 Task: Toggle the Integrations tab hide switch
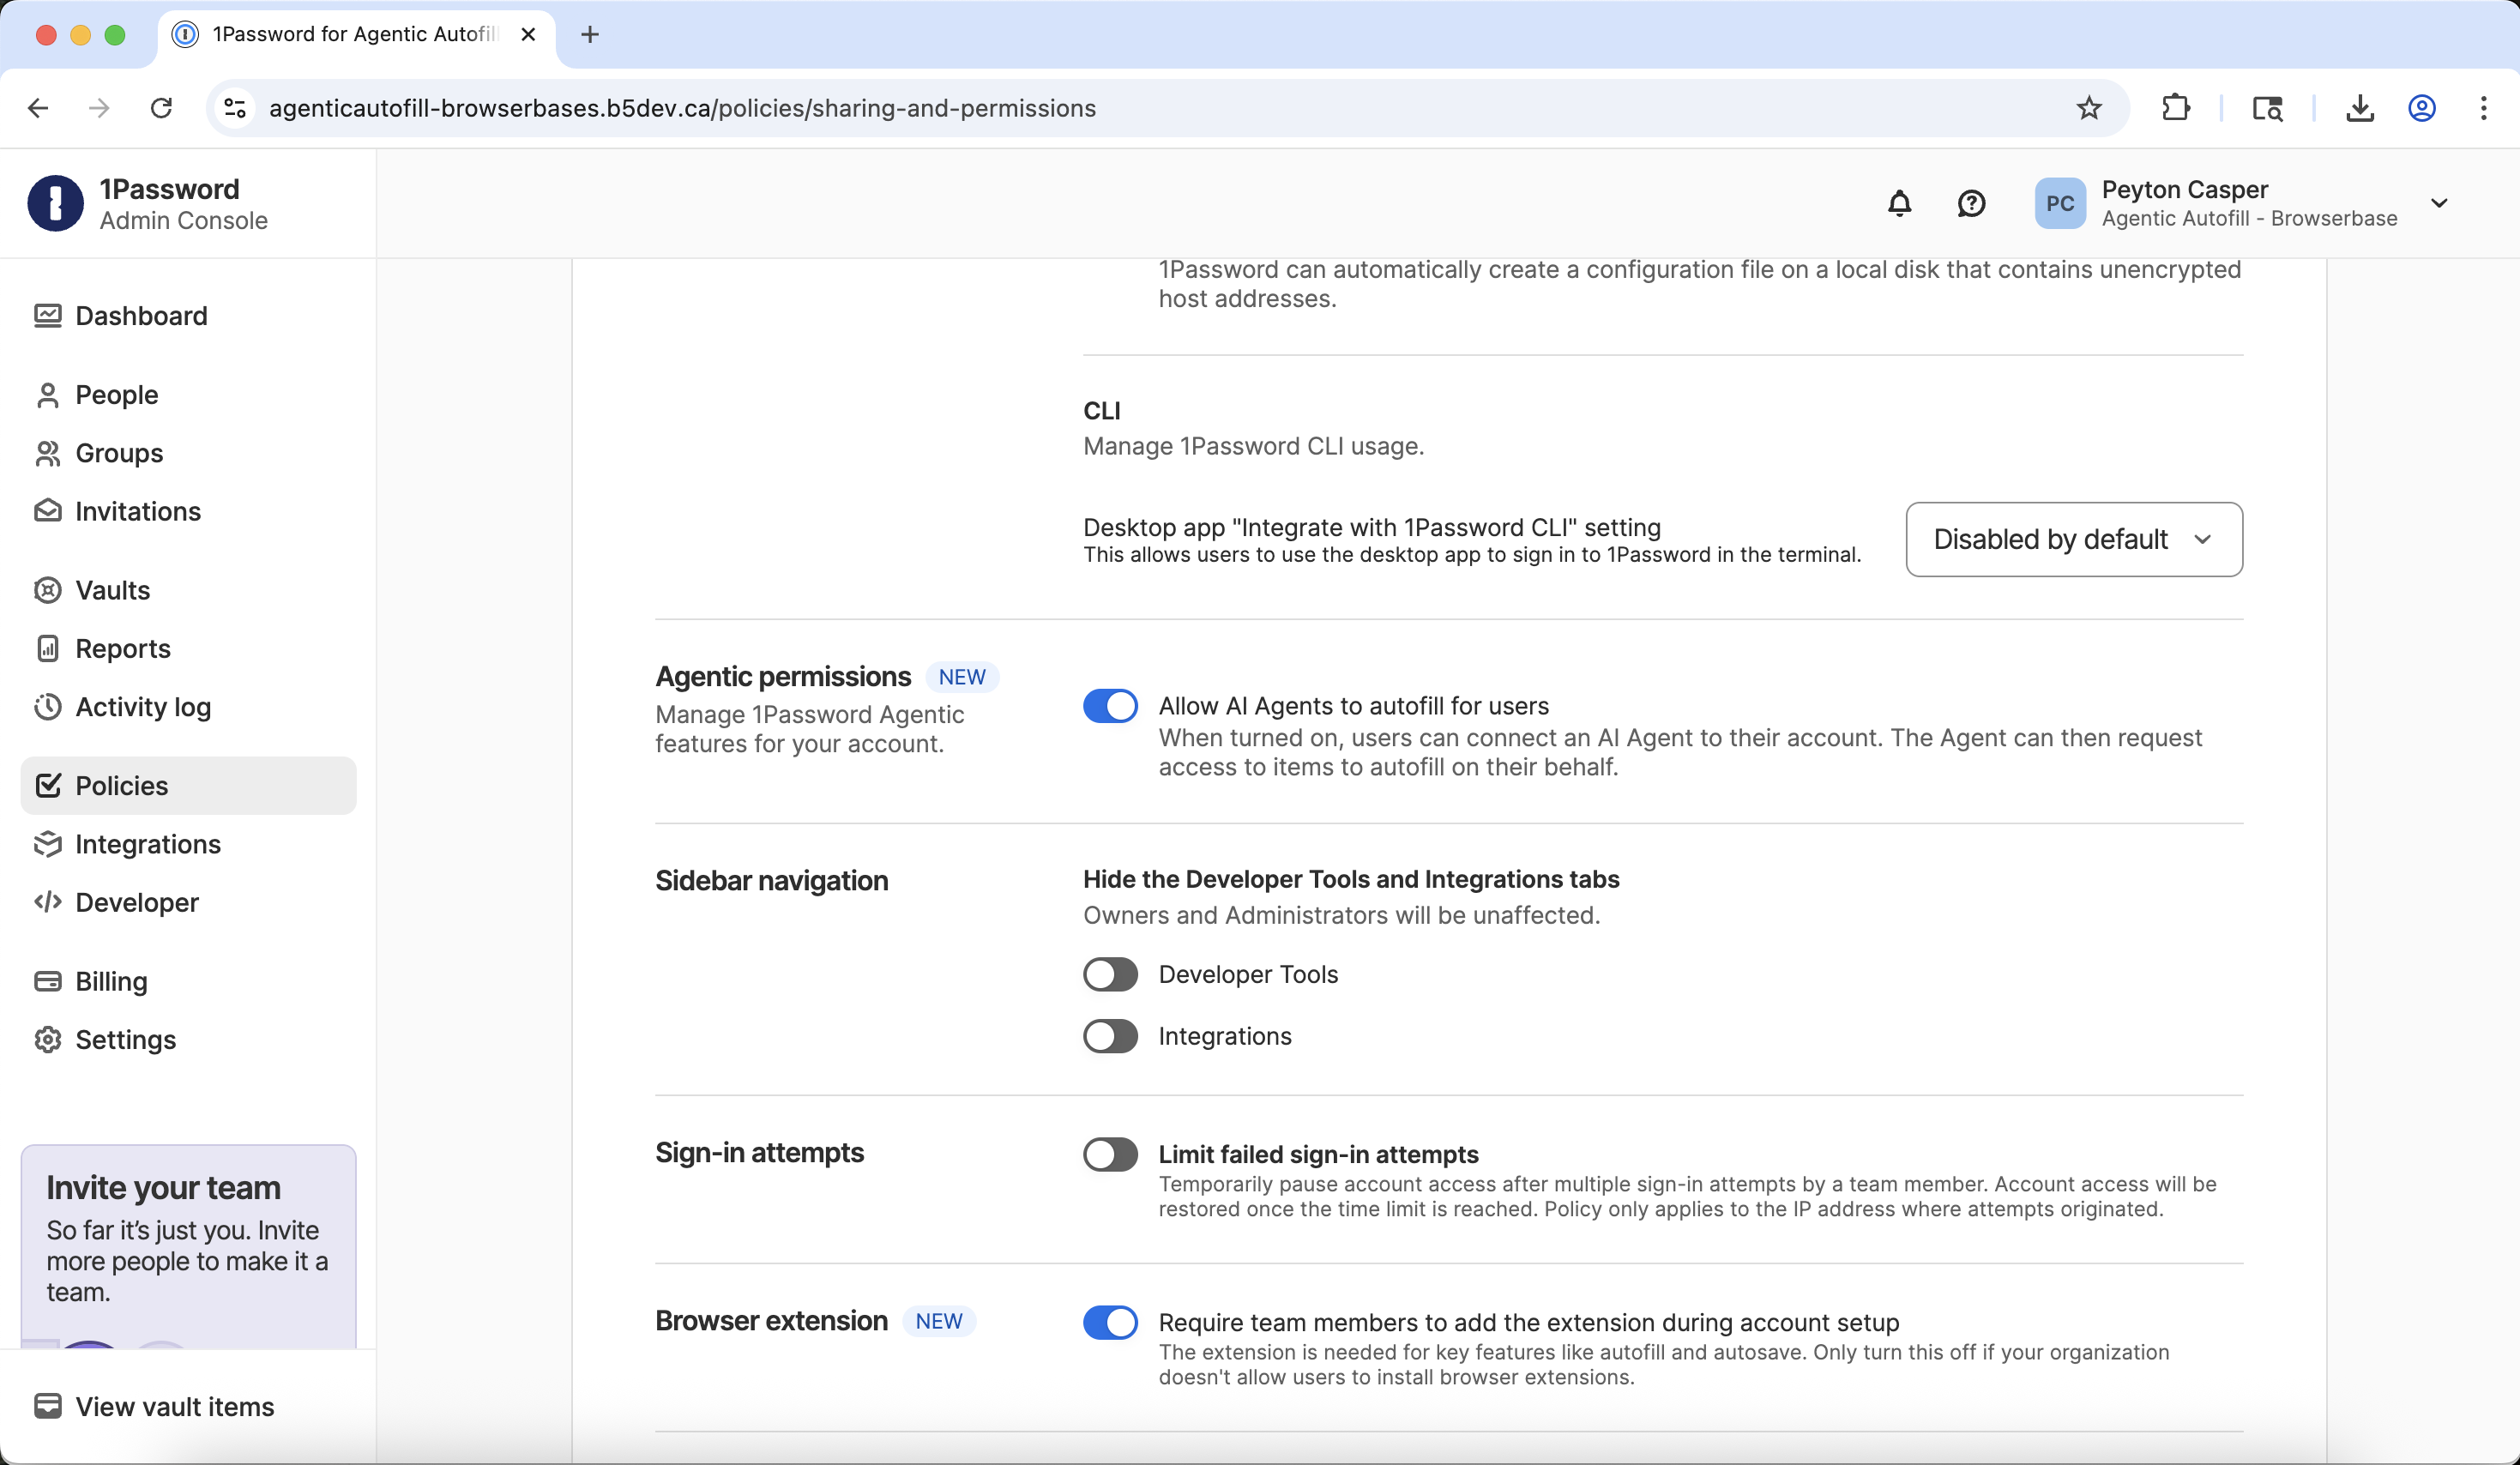coord(1110,1036)
